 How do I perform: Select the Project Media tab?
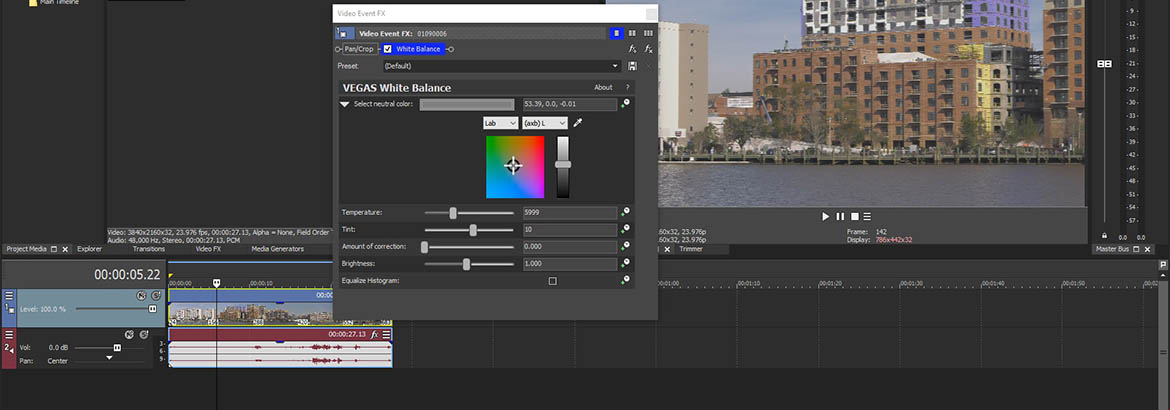[x=27, y=249]
